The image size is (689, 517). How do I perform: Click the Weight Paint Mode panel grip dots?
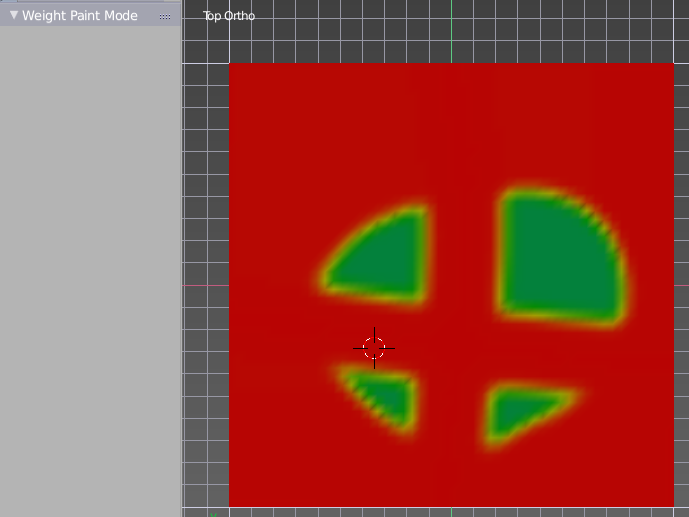pos(165,16)
